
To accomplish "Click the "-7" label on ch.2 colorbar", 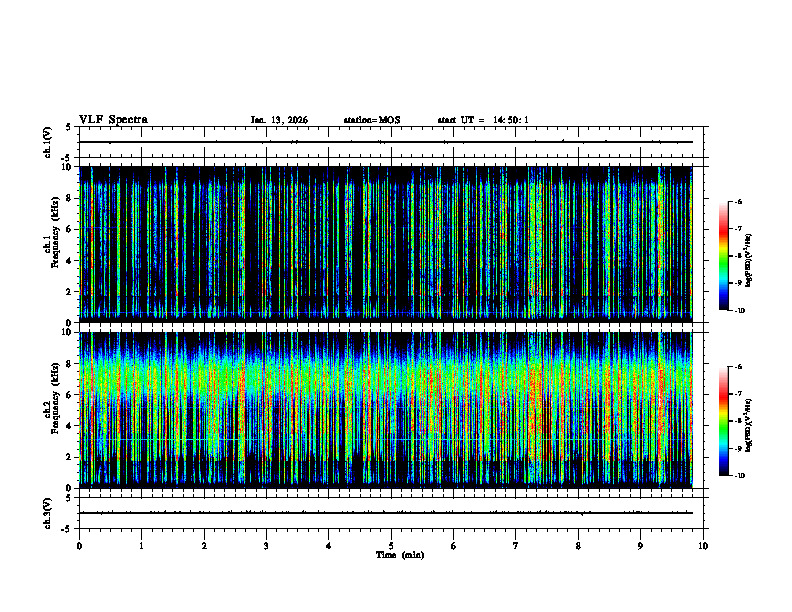I will (x=738, y=394).
